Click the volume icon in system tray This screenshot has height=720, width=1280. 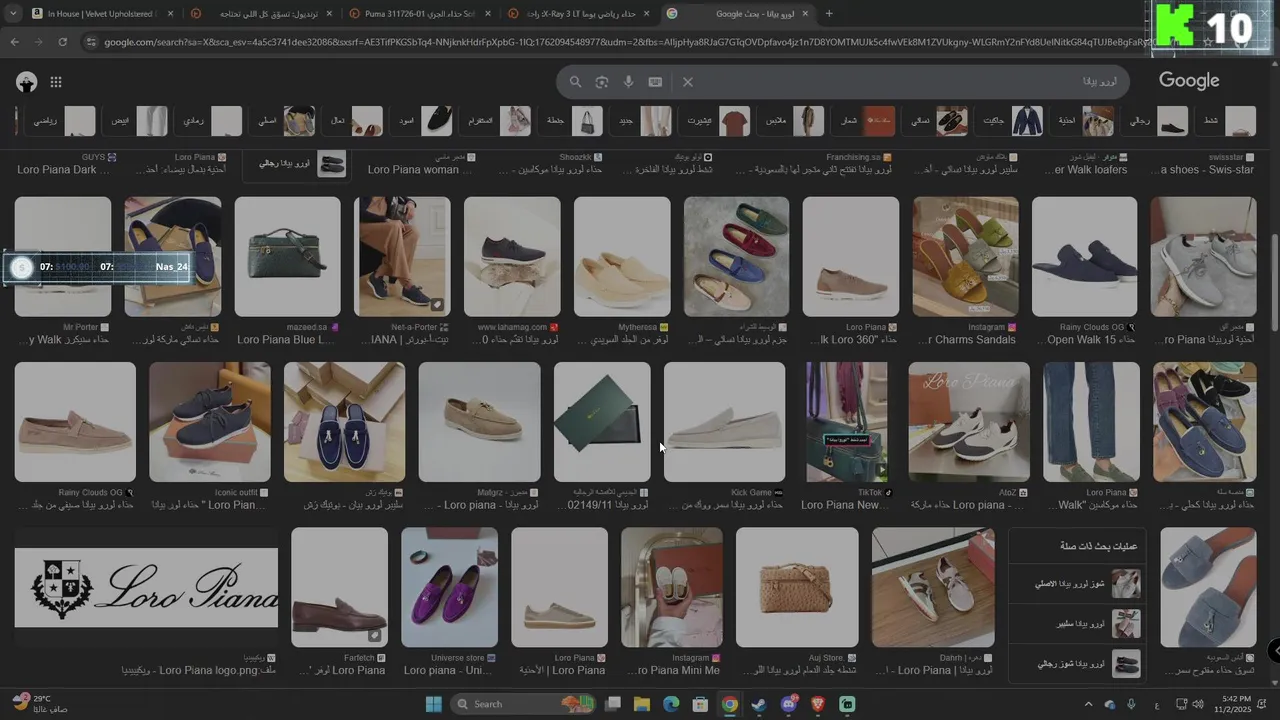coord(1199,704)
